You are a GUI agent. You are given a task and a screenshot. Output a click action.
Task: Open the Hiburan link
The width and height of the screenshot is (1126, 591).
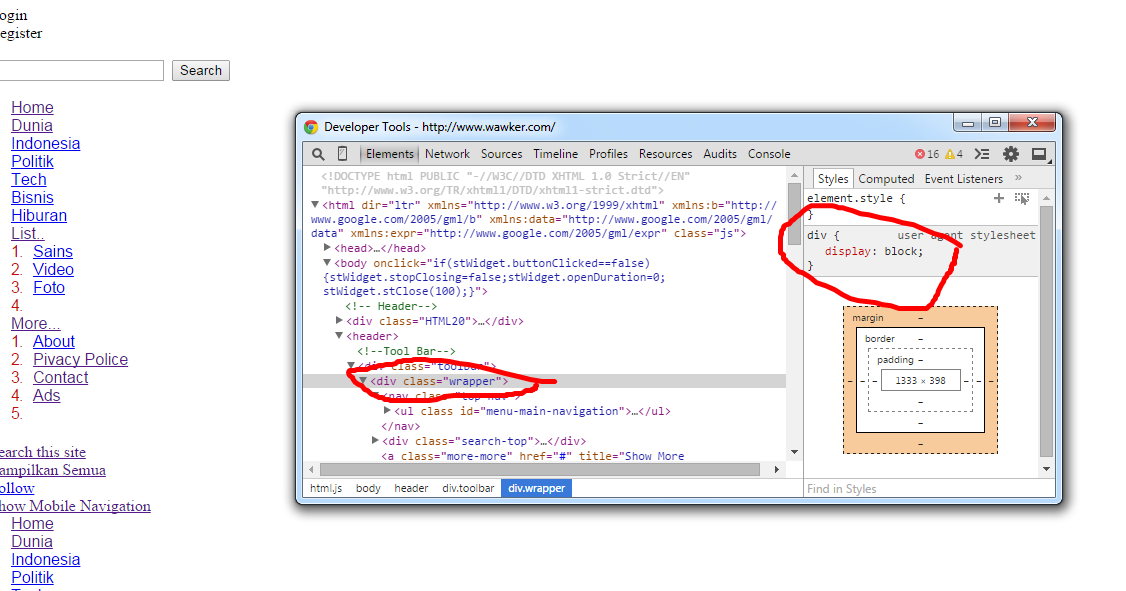coord(39,215)
